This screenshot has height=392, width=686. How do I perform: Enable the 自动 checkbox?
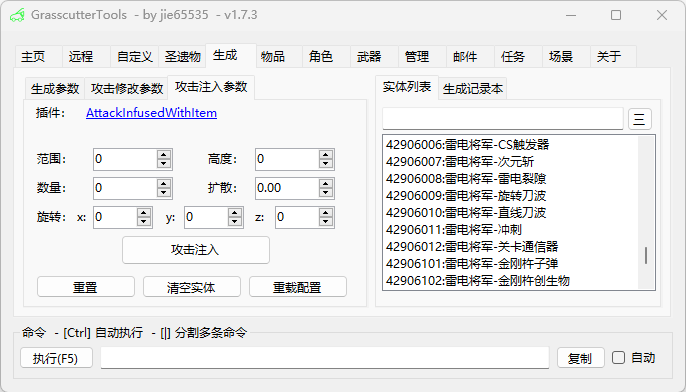[x=618, y=357]
